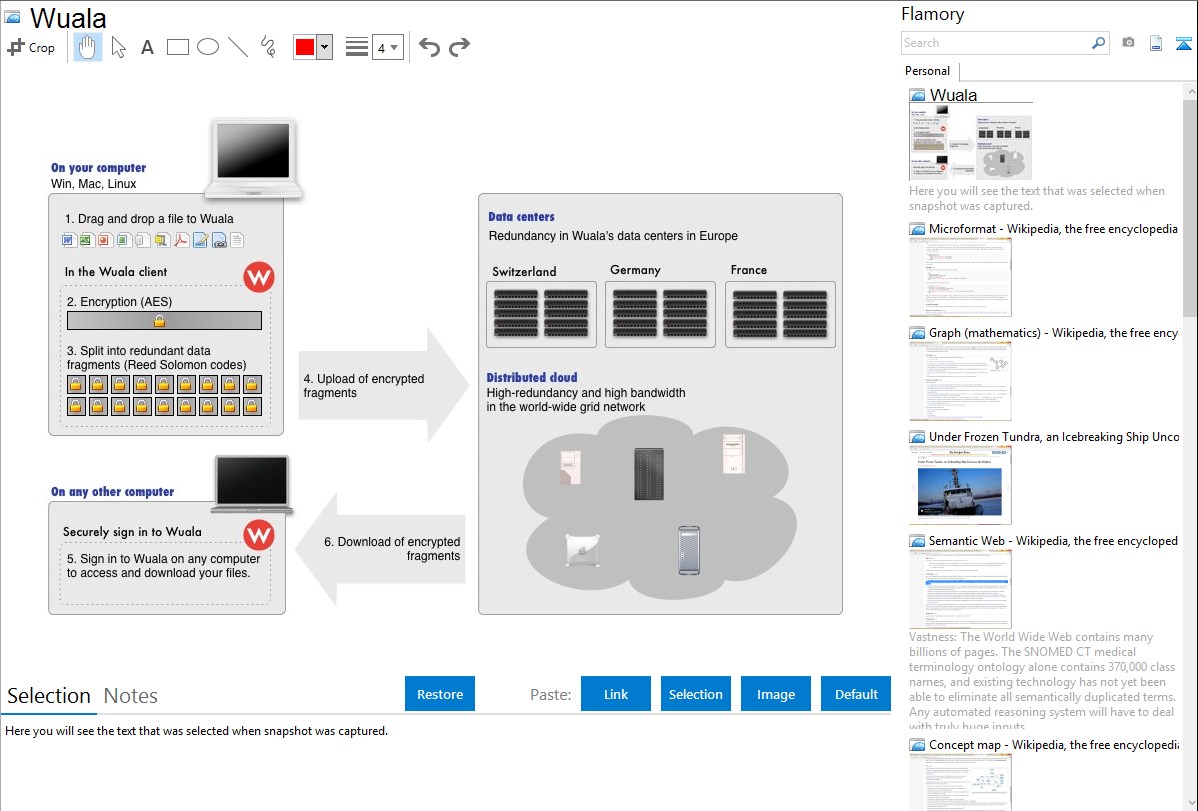Click the icon beside Microformat snapshot title

click(x=917, y=229)
